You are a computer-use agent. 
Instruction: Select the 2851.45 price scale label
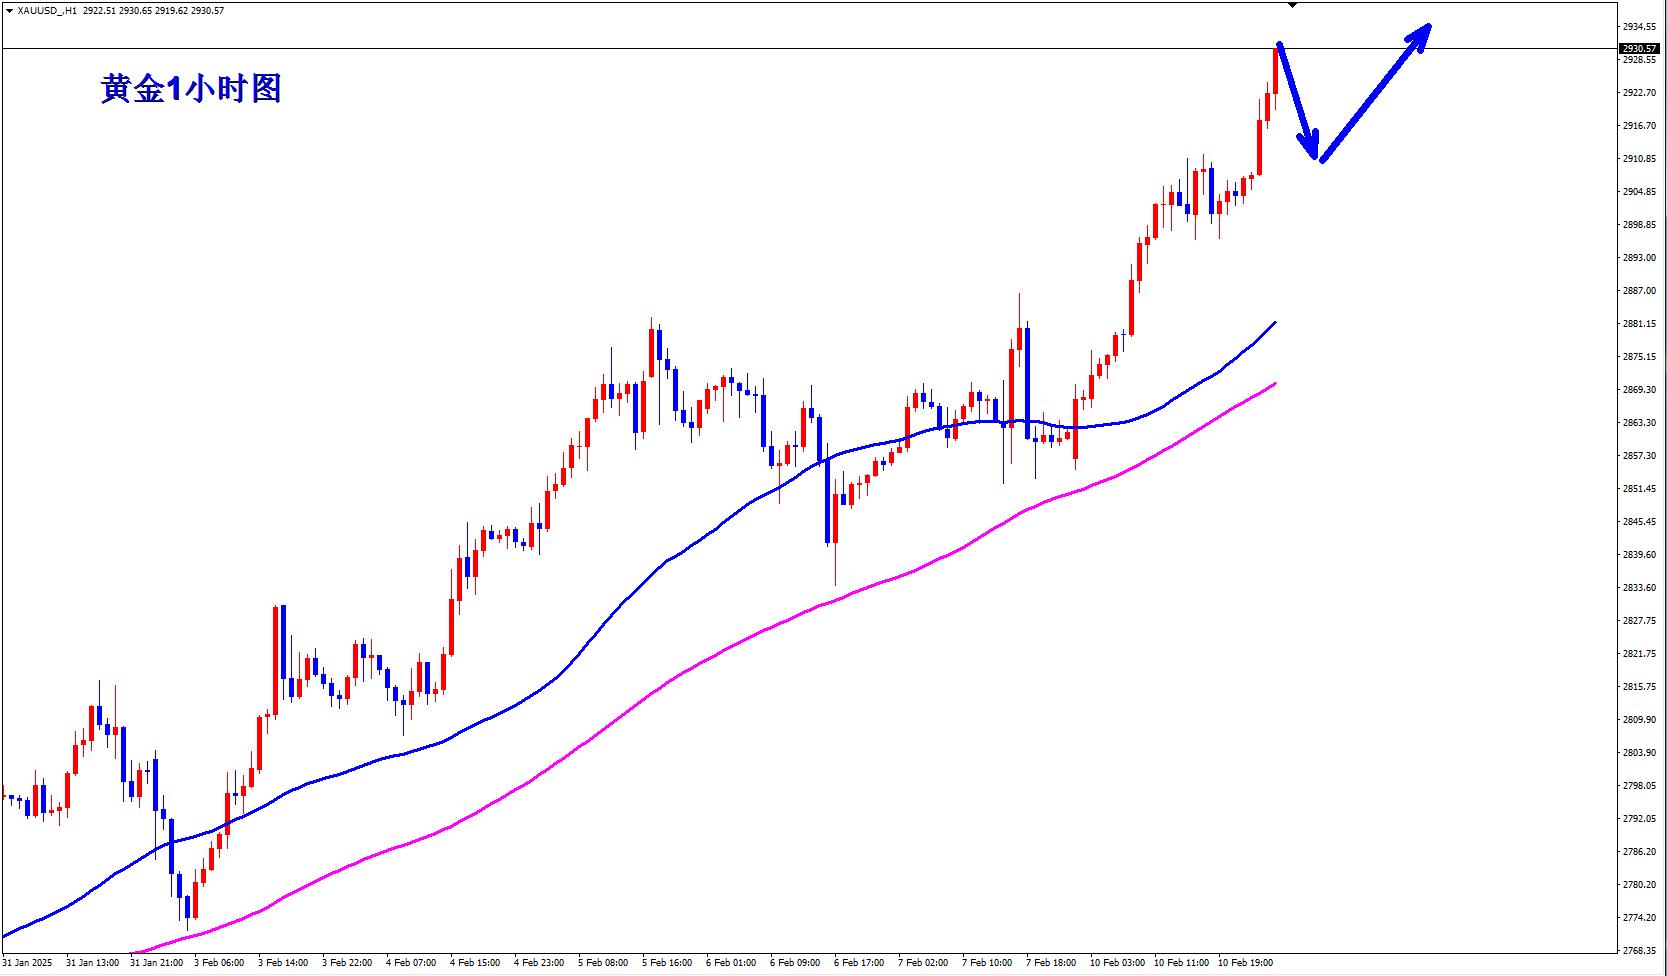[x=1639, y=488]
